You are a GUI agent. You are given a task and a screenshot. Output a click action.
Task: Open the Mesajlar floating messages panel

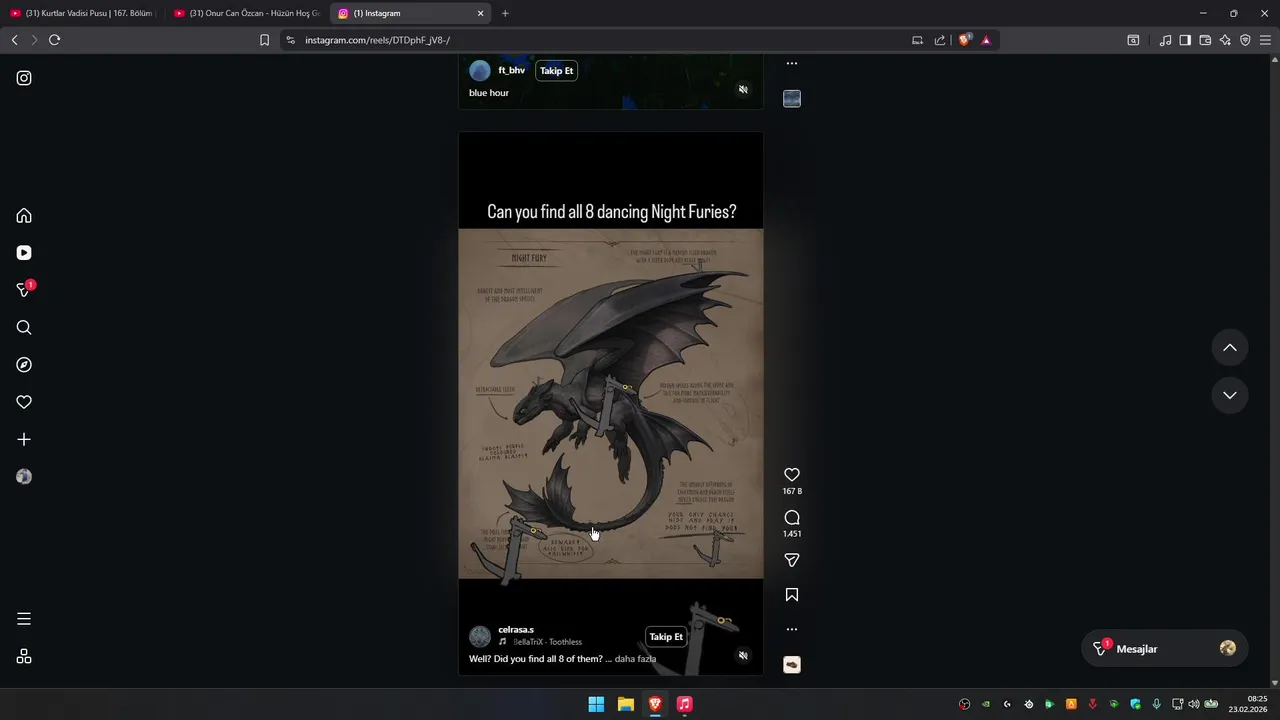(x=1165, y=649)
